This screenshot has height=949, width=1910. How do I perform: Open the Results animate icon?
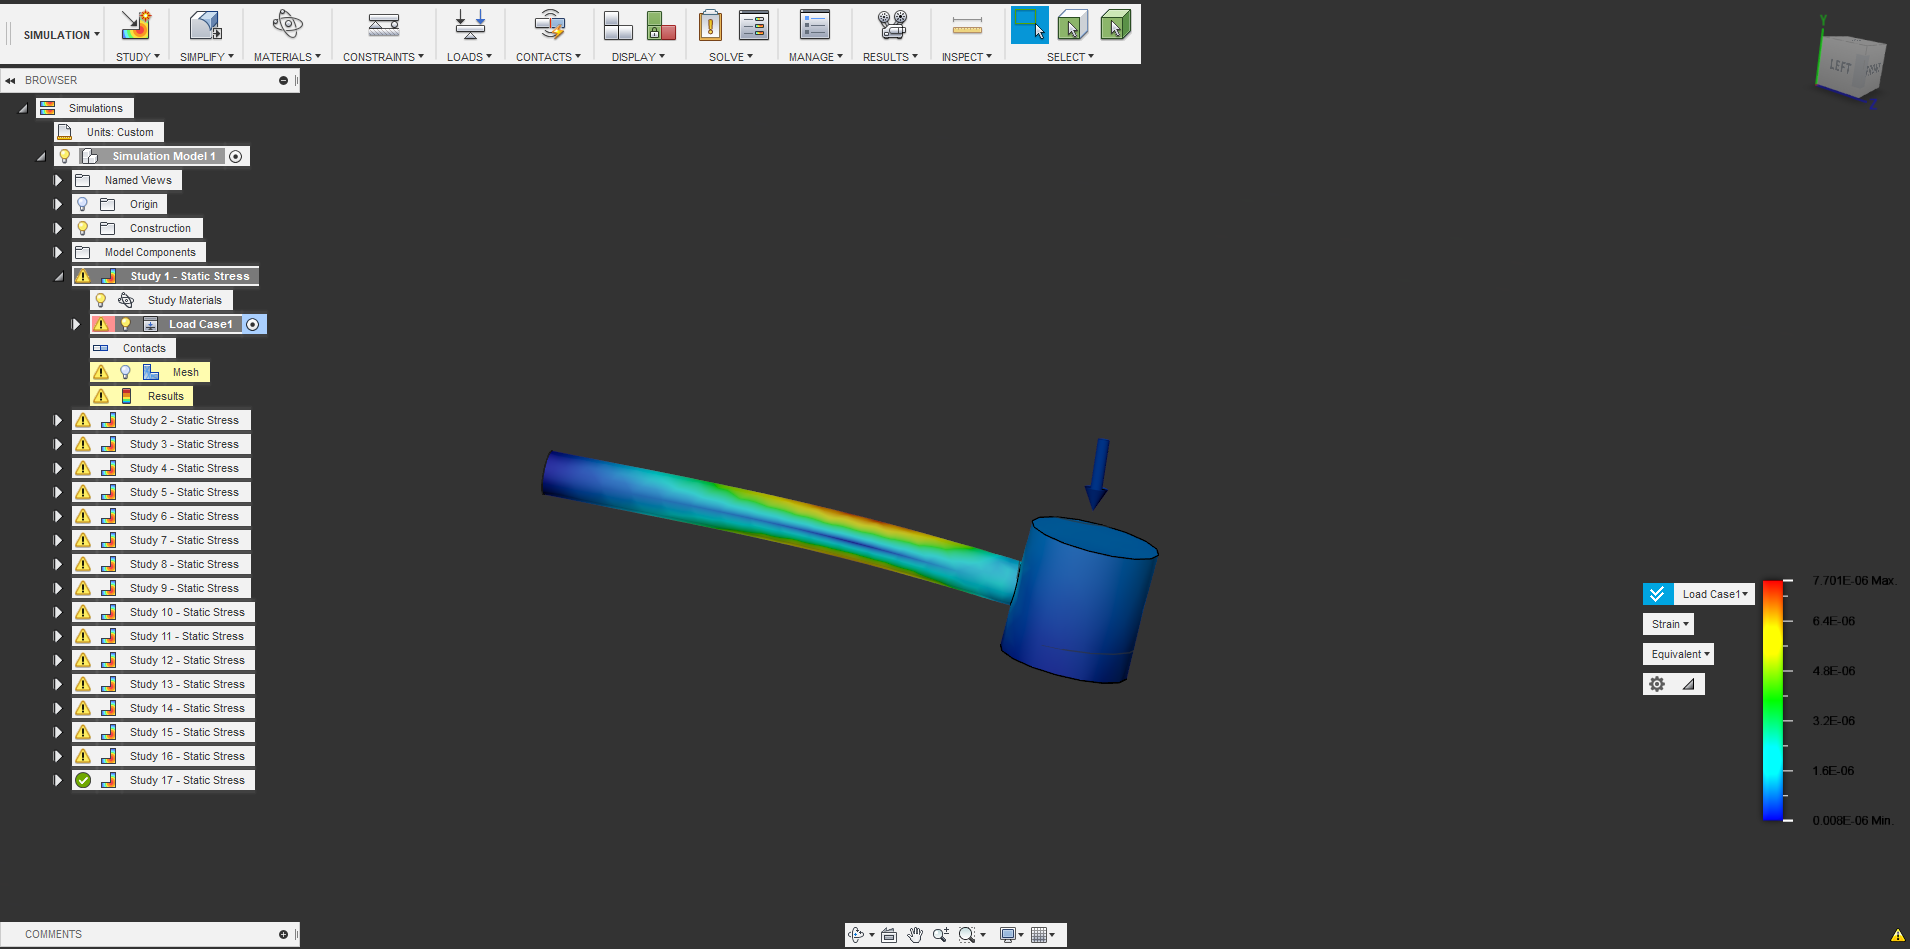[891, 26]
